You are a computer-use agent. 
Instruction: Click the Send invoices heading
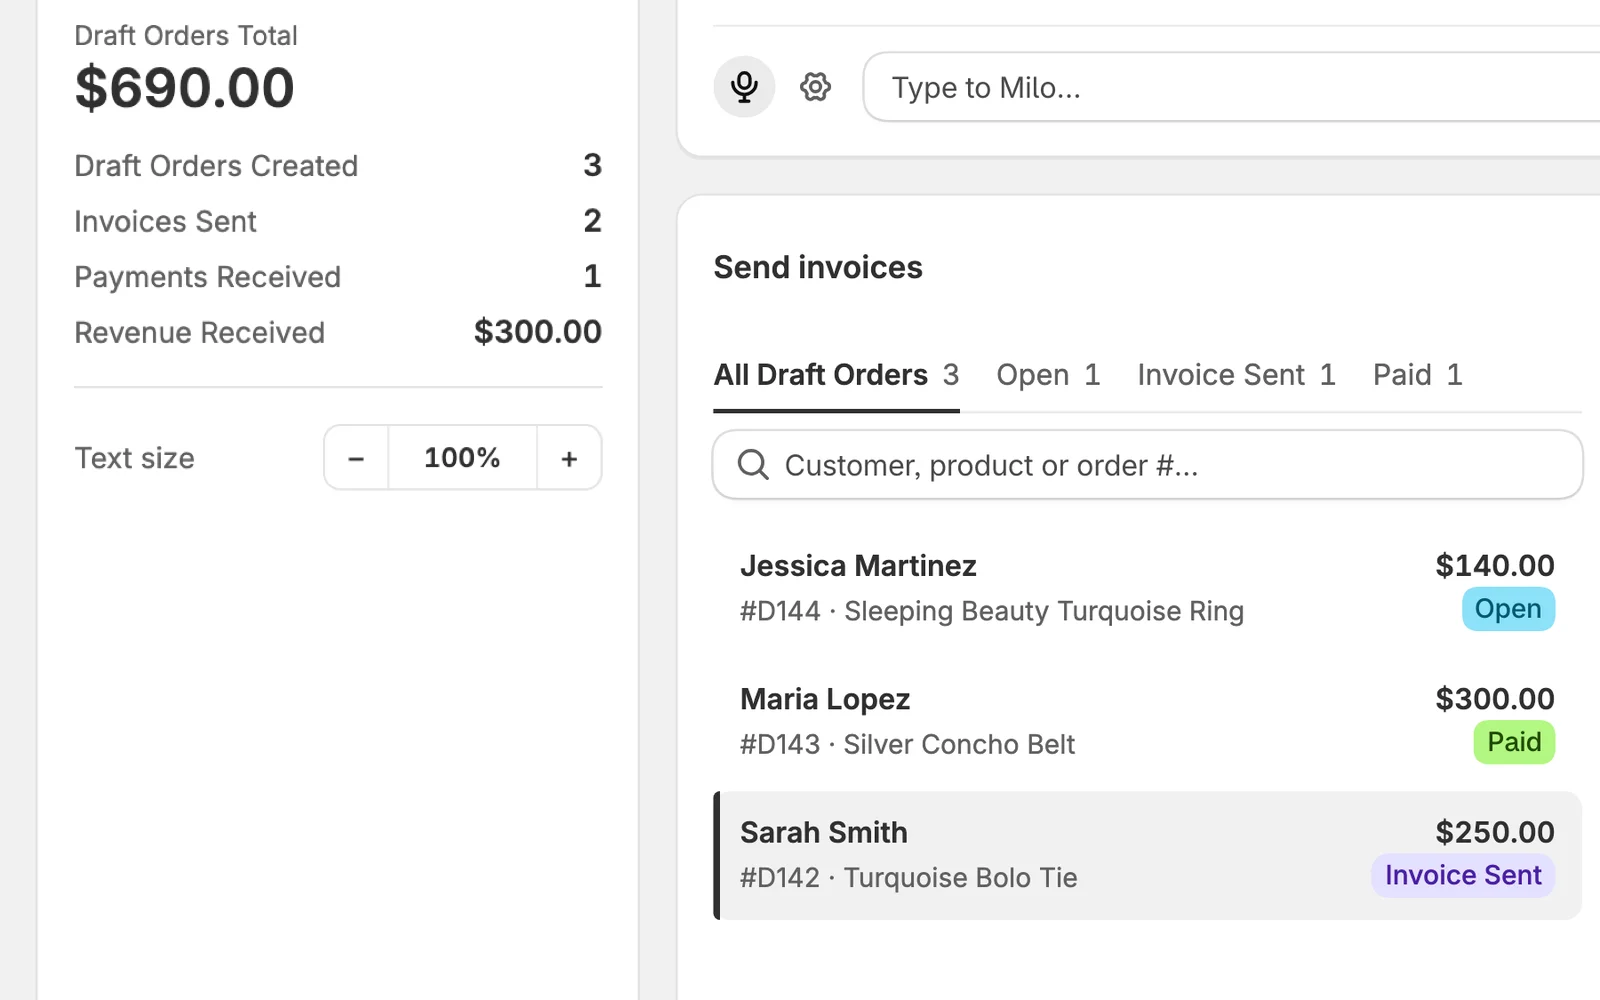point(818,267)
